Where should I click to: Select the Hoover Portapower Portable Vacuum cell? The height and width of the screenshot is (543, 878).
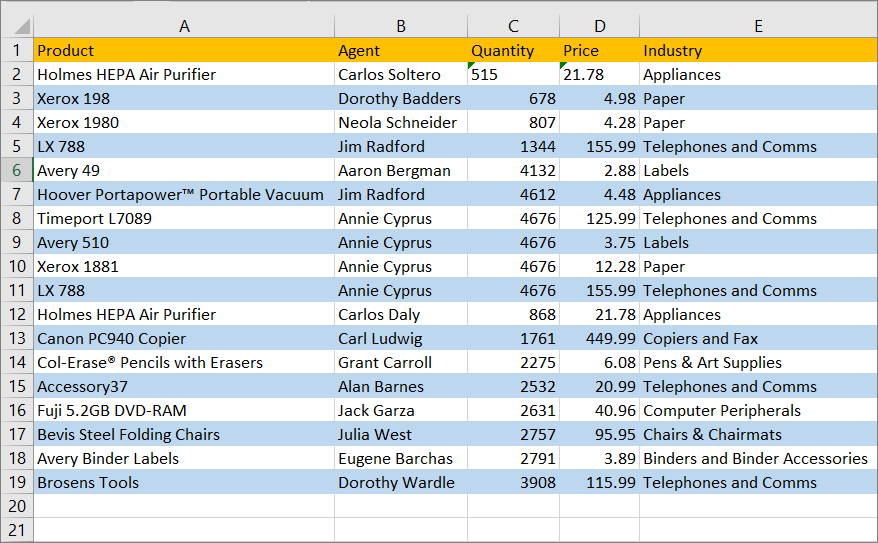coord(184,194)
